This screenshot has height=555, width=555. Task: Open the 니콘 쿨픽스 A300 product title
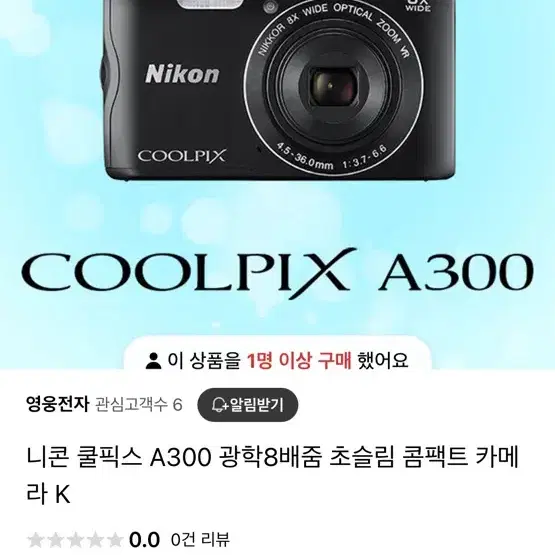pos(273,475)
